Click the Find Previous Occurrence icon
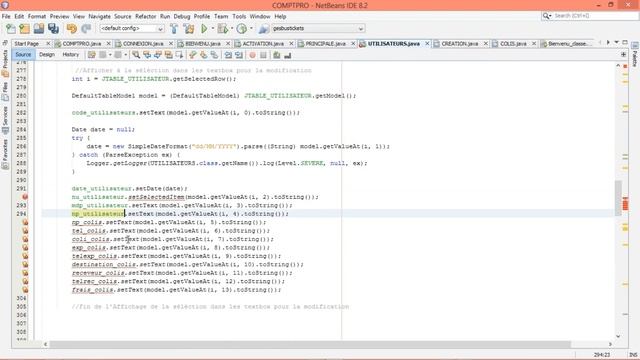 (x=147, y=55)
